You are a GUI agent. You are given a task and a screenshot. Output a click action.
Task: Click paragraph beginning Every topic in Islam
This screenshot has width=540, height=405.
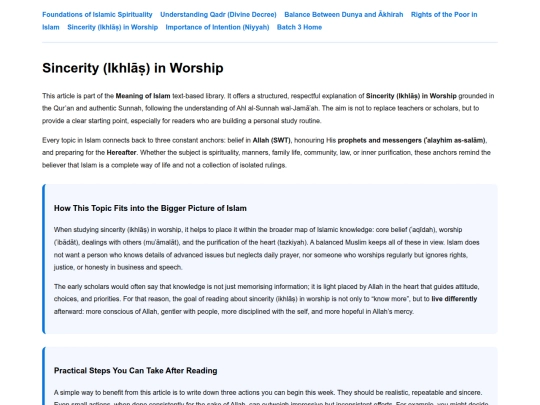pos(267,153)
